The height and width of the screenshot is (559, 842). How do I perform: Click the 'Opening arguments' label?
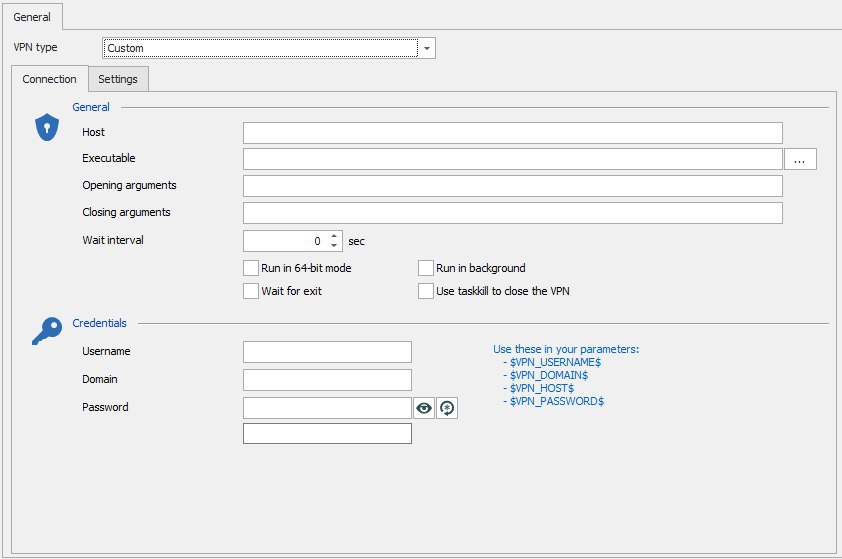[129, 185]
